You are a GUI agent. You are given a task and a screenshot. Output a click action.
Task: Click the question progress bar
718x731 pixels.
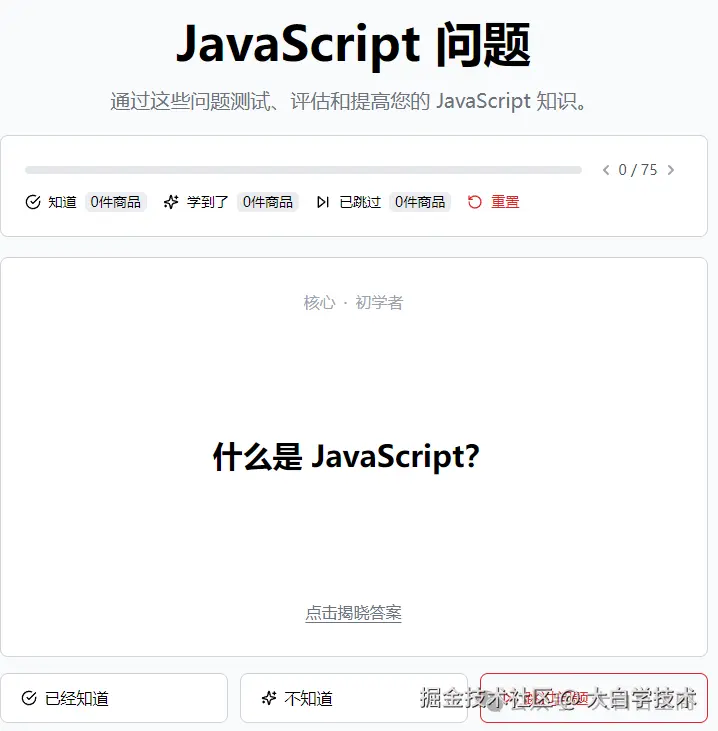click(304, 170)
